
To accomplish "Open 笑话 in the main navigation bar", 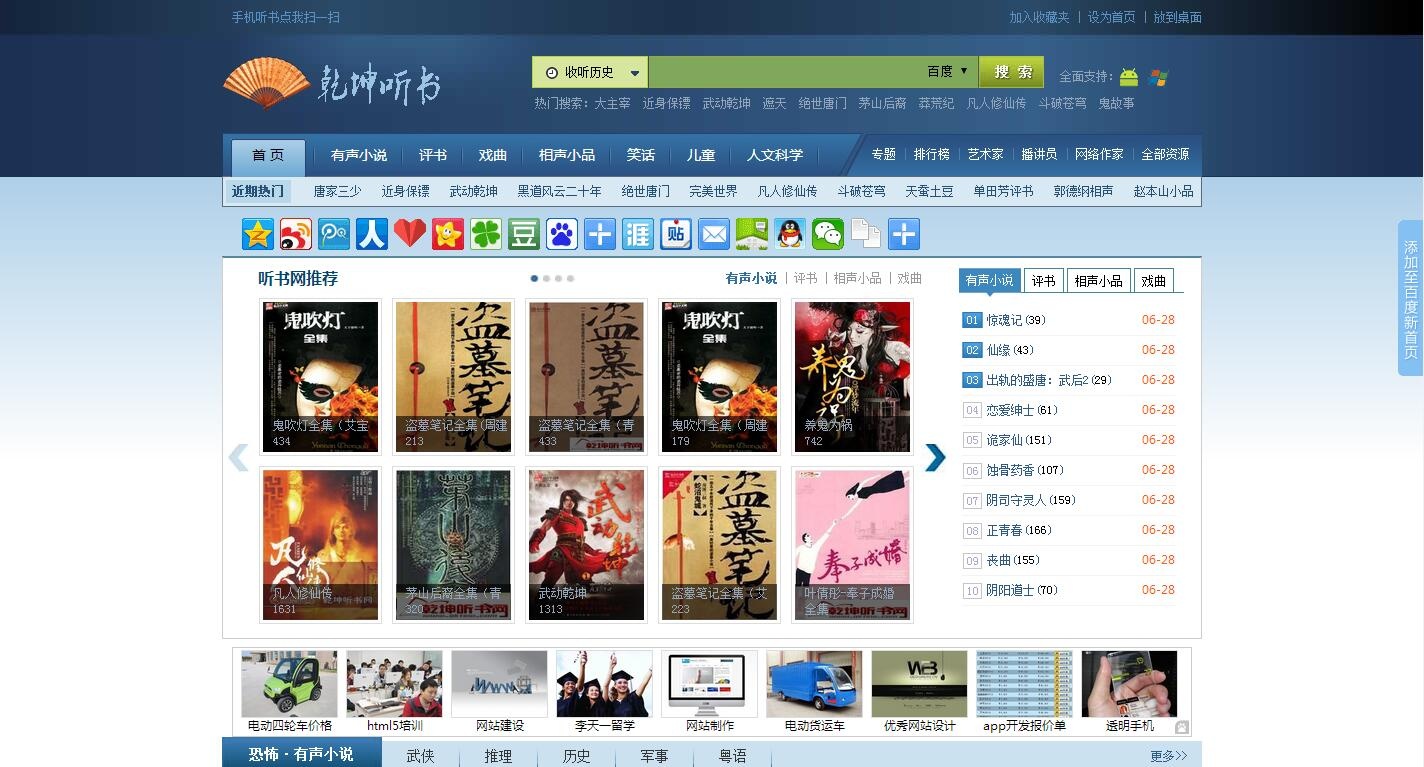I will pyautogui.click(x=641, y=155).
